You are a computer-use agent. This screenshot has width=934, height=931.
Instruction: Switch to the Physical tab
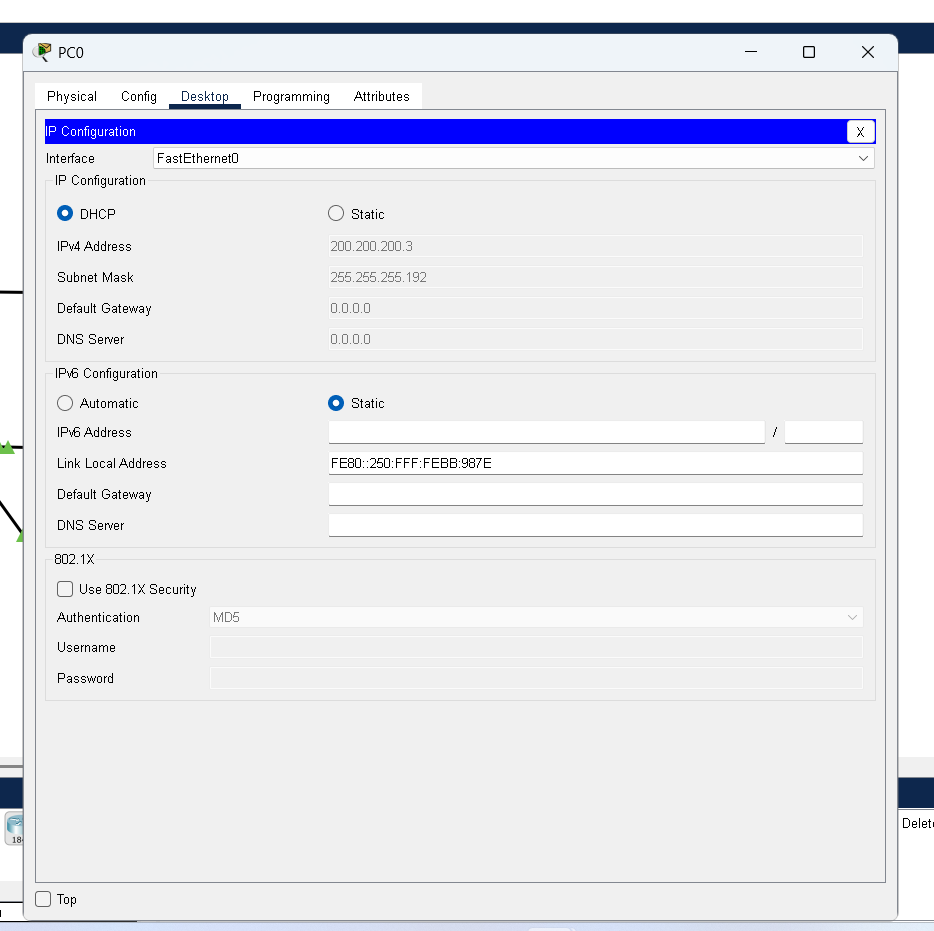click(x=72, y=96)
